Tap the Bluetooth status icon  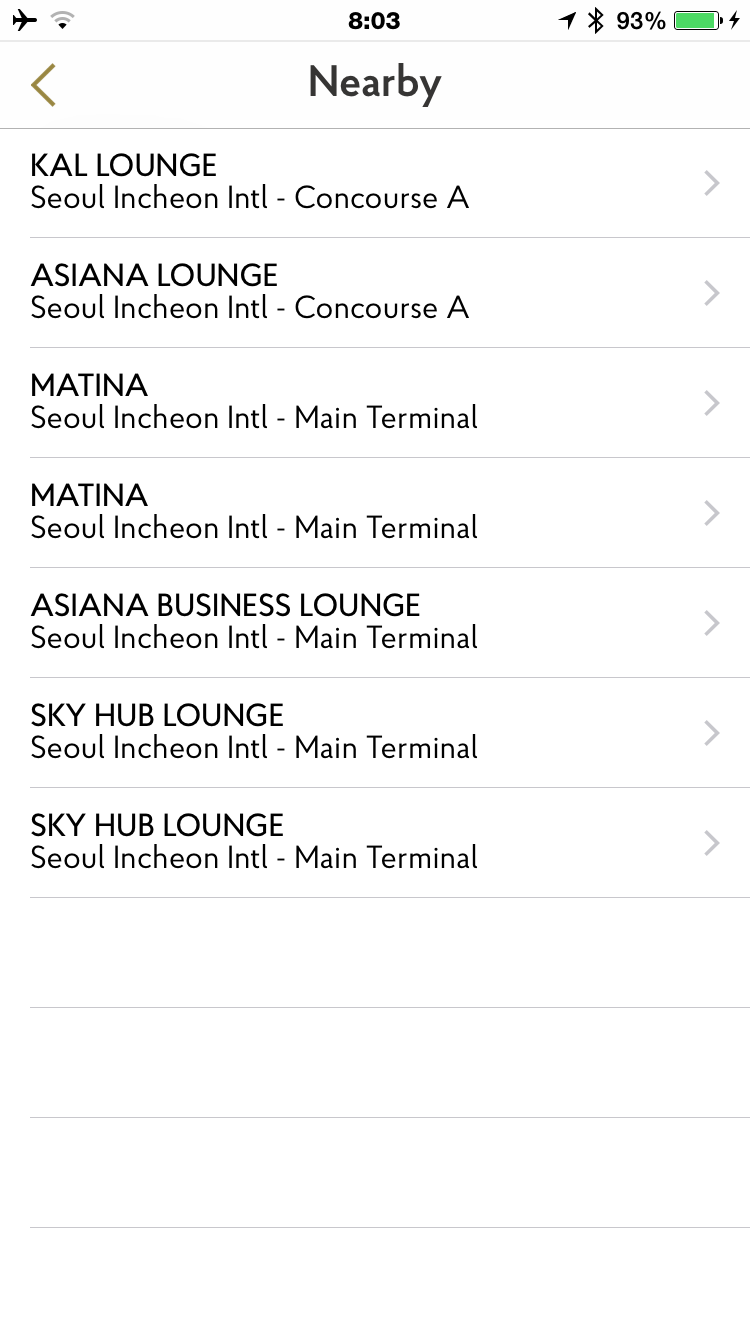click(x=596, y=20)
